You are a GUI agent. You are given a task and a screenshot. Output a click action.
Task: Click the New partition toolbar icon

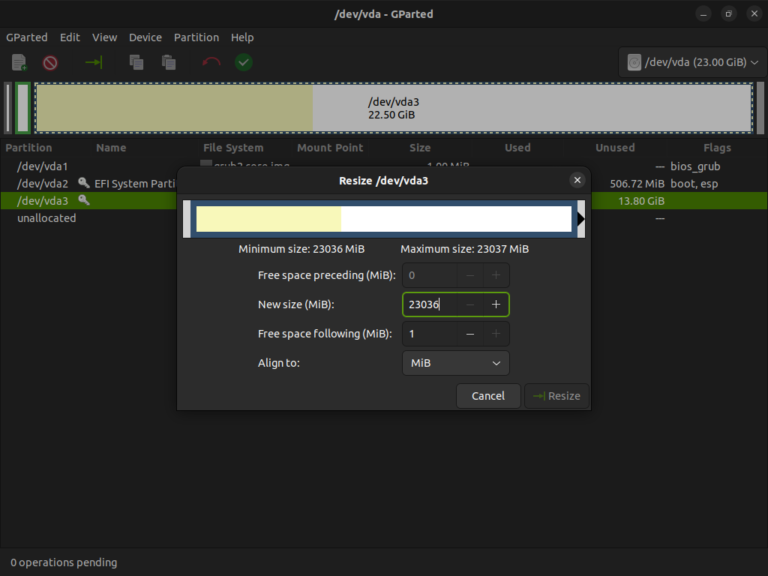pyautogui.click(x=19, y=62)
